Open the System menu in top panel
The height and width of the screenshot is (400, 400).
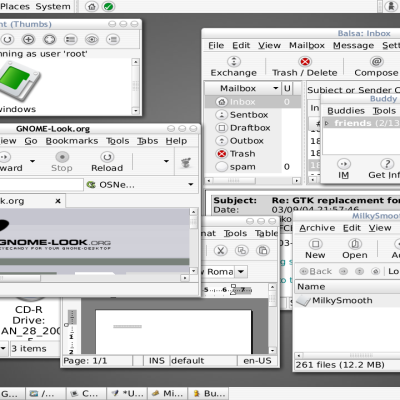pyautogui.click(x=53, y=6)
